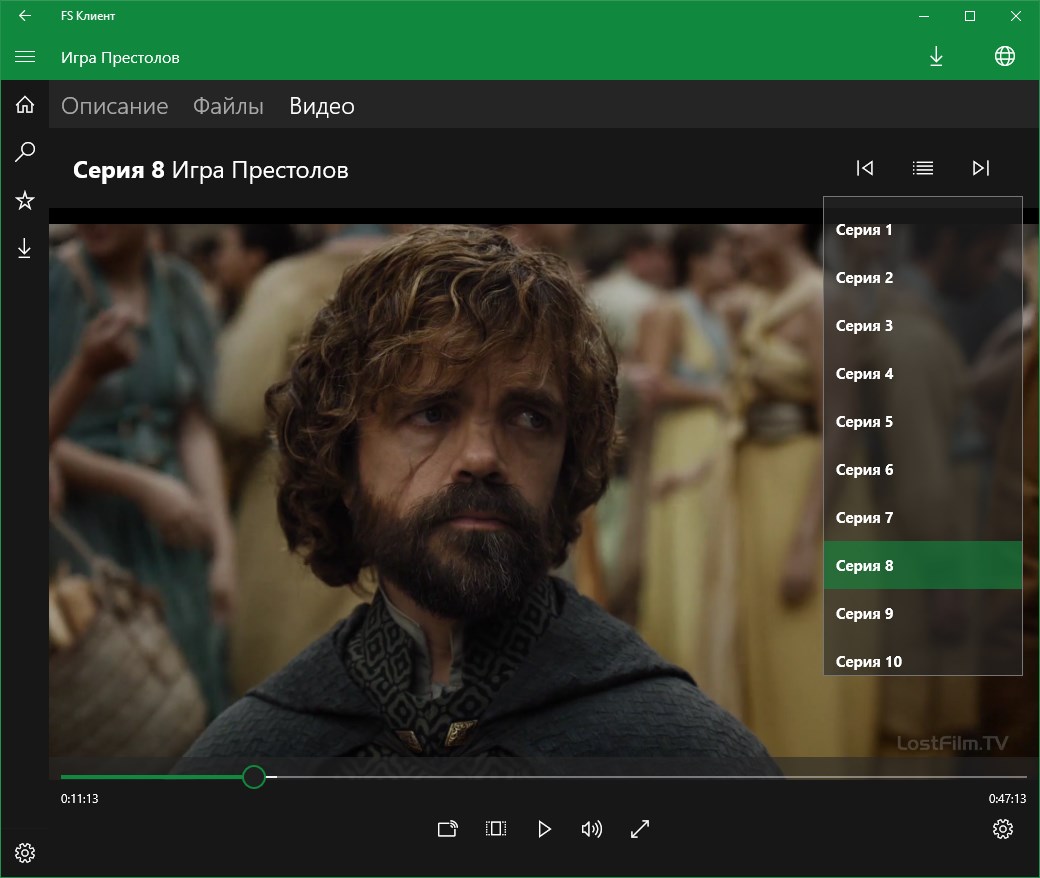The width and height of the screenshot is (1040, 878).
Task: Click the Игра Престолов header title
Action: [x=120, y=58]
